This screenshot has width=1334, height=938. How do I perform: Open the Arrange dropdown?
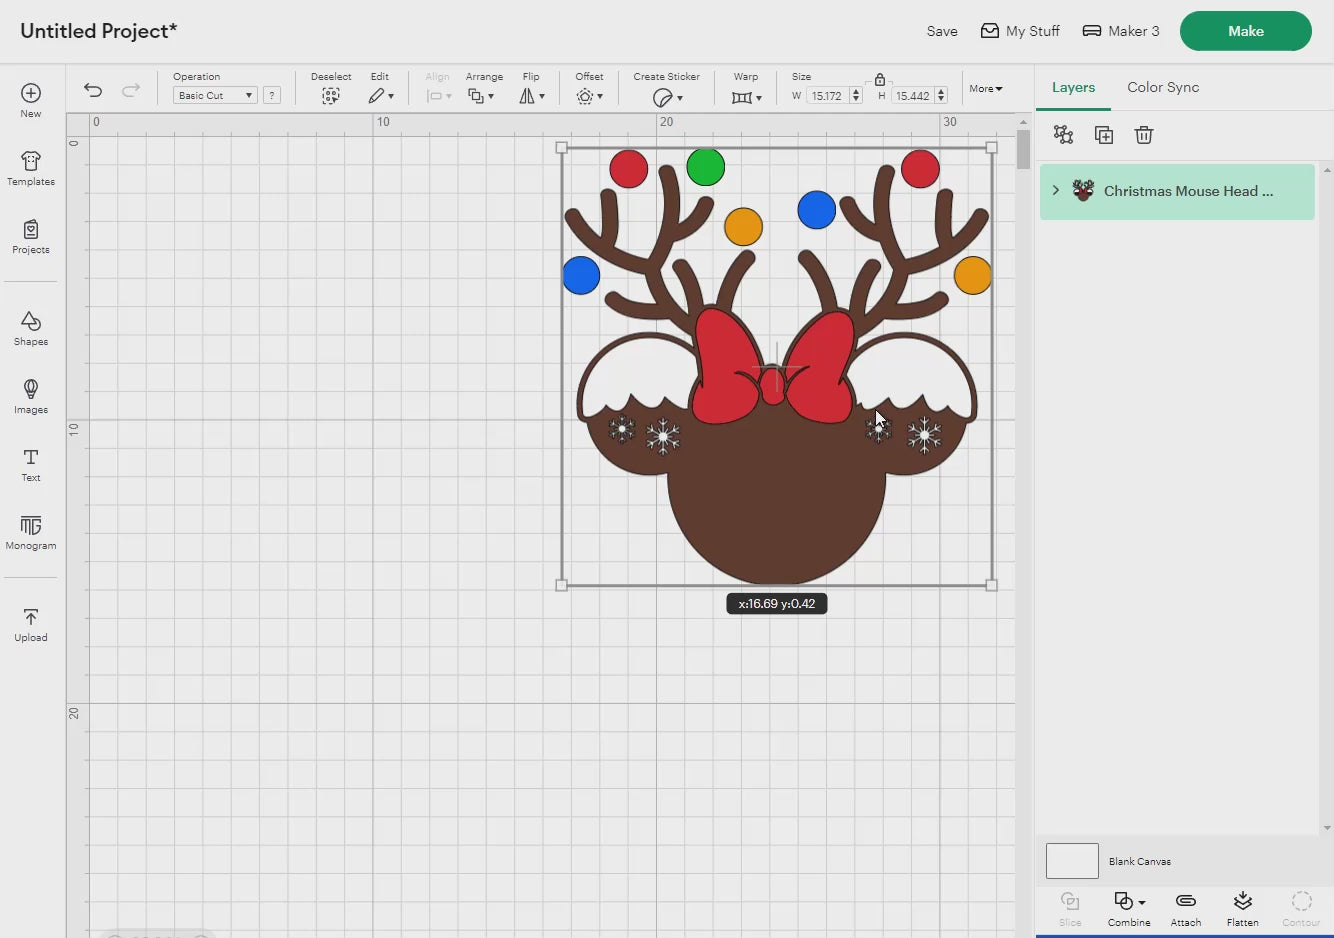point(481,96)
